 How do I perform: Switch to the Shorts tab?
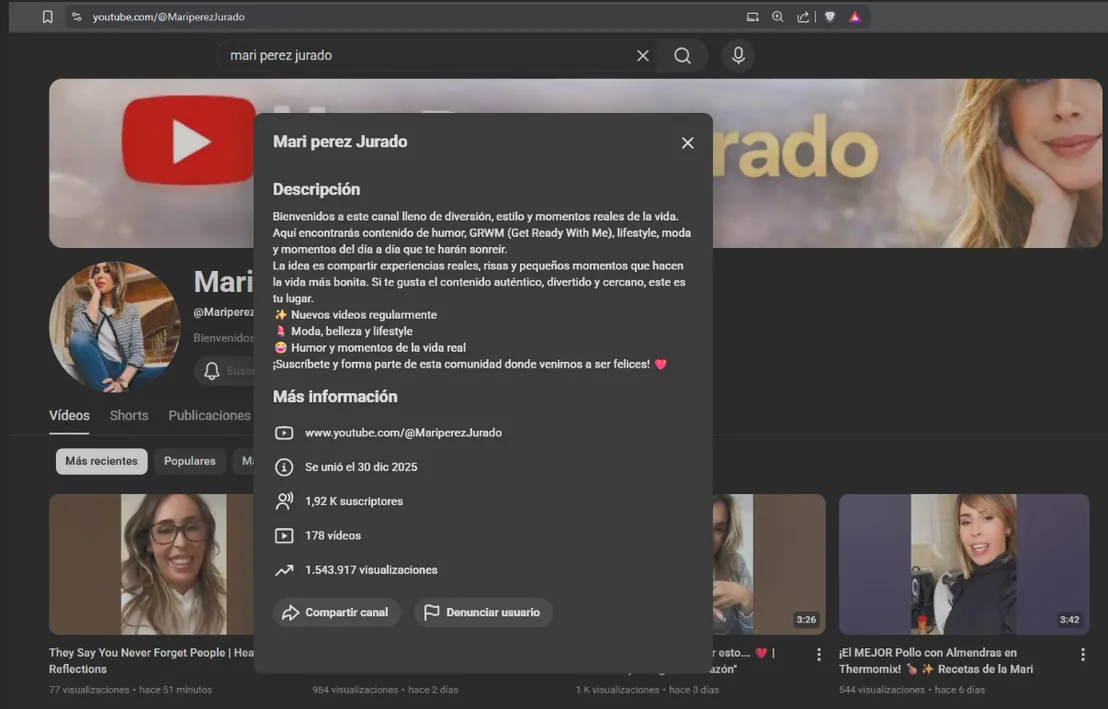[x=129, y=416]
